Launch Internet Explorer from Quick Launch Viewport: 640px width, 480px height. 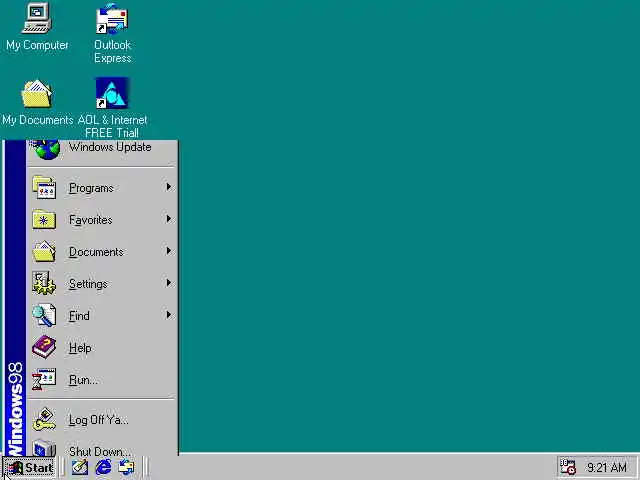(103, 467)
